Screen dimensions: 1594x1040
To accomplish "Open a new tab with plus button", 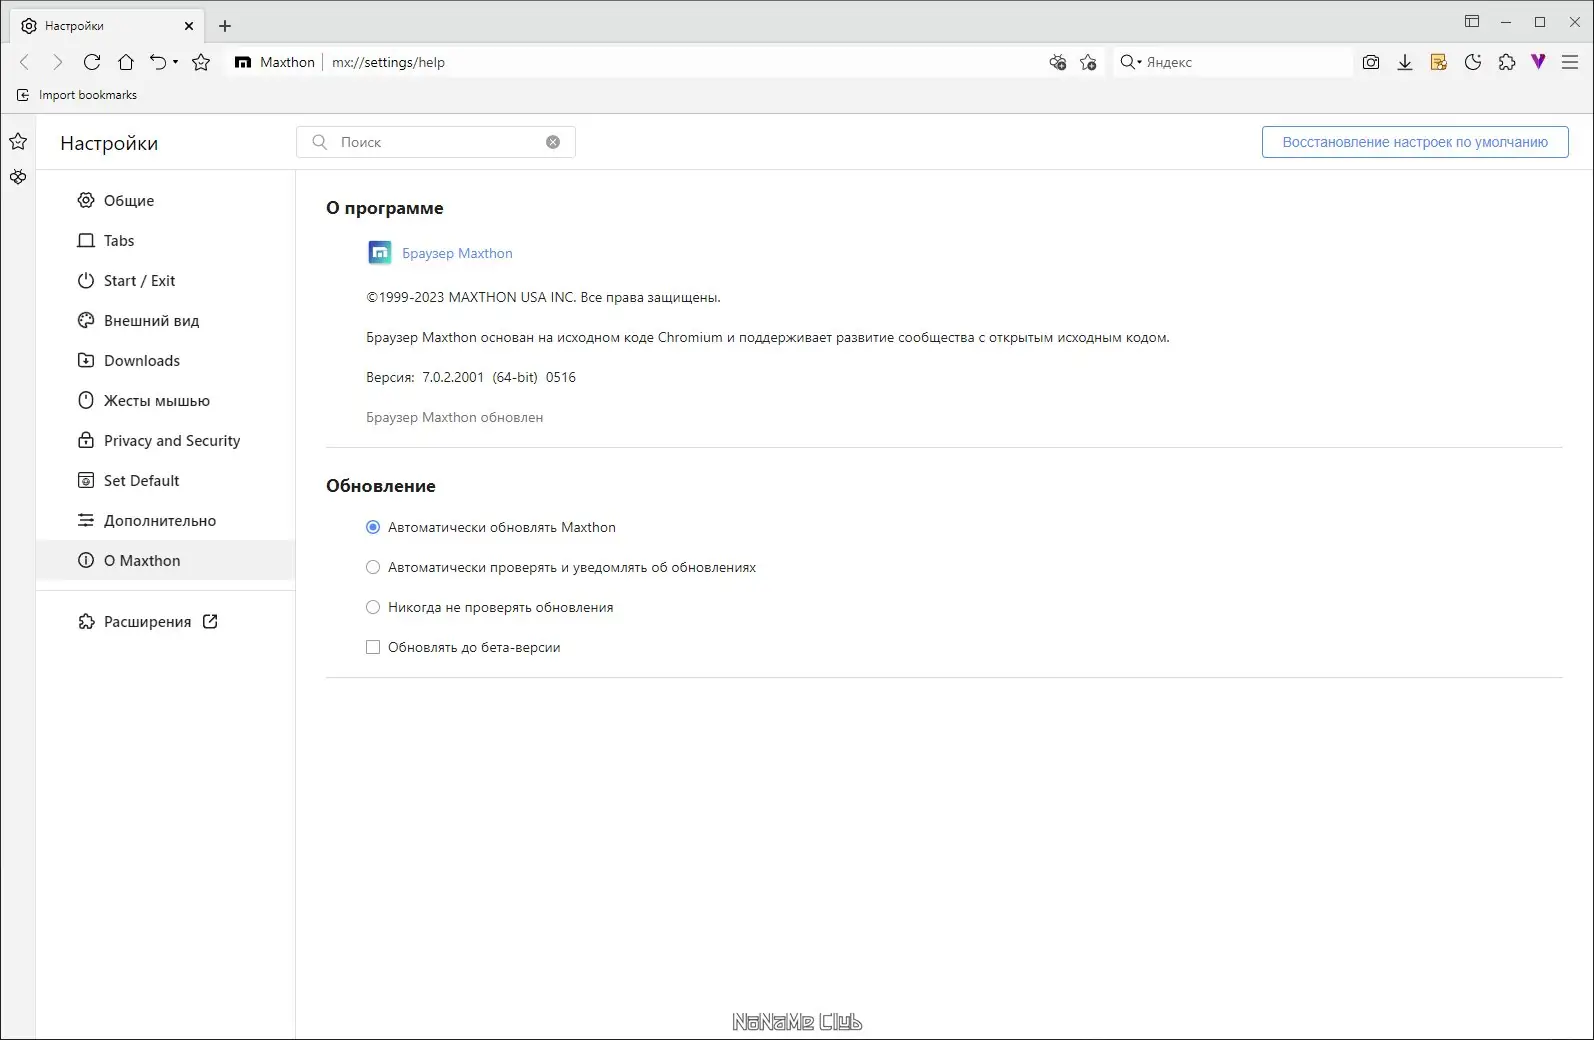I will [225, 26].
